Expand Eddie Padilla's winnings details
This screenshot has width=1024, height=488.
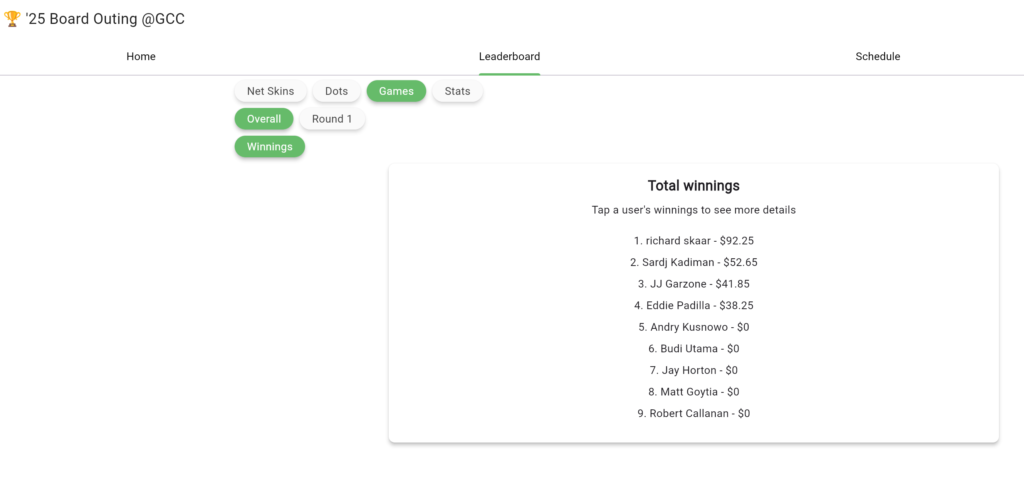(693, 306)
